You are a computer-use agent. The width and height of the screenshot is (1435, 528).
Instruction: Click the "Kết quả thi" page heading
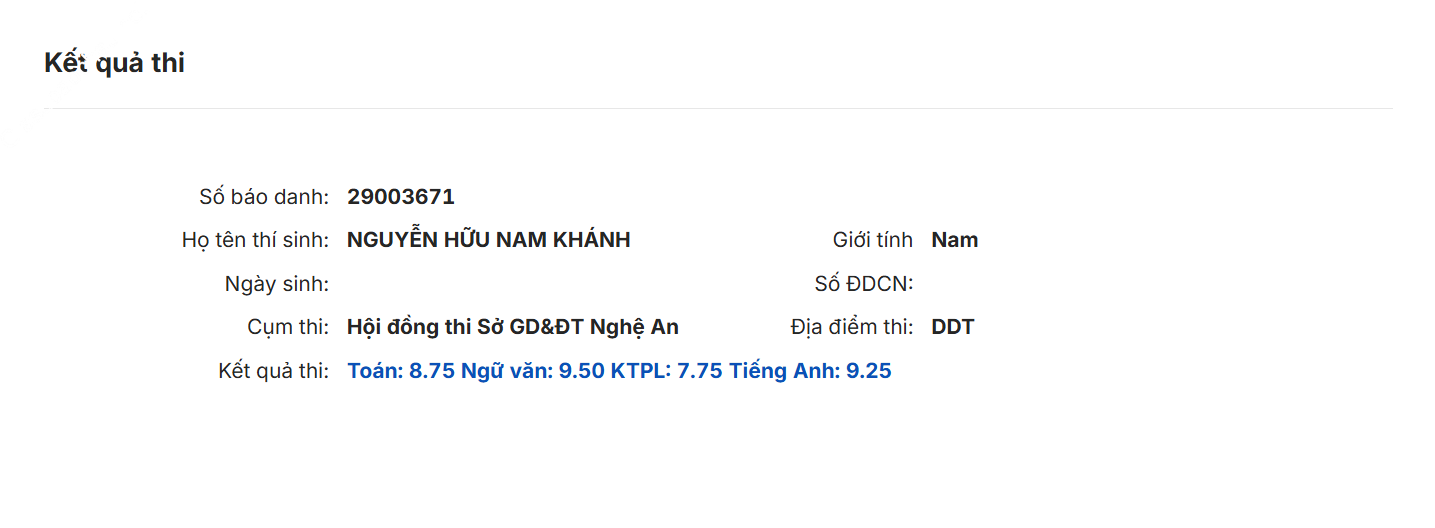[x=114, y=63]
